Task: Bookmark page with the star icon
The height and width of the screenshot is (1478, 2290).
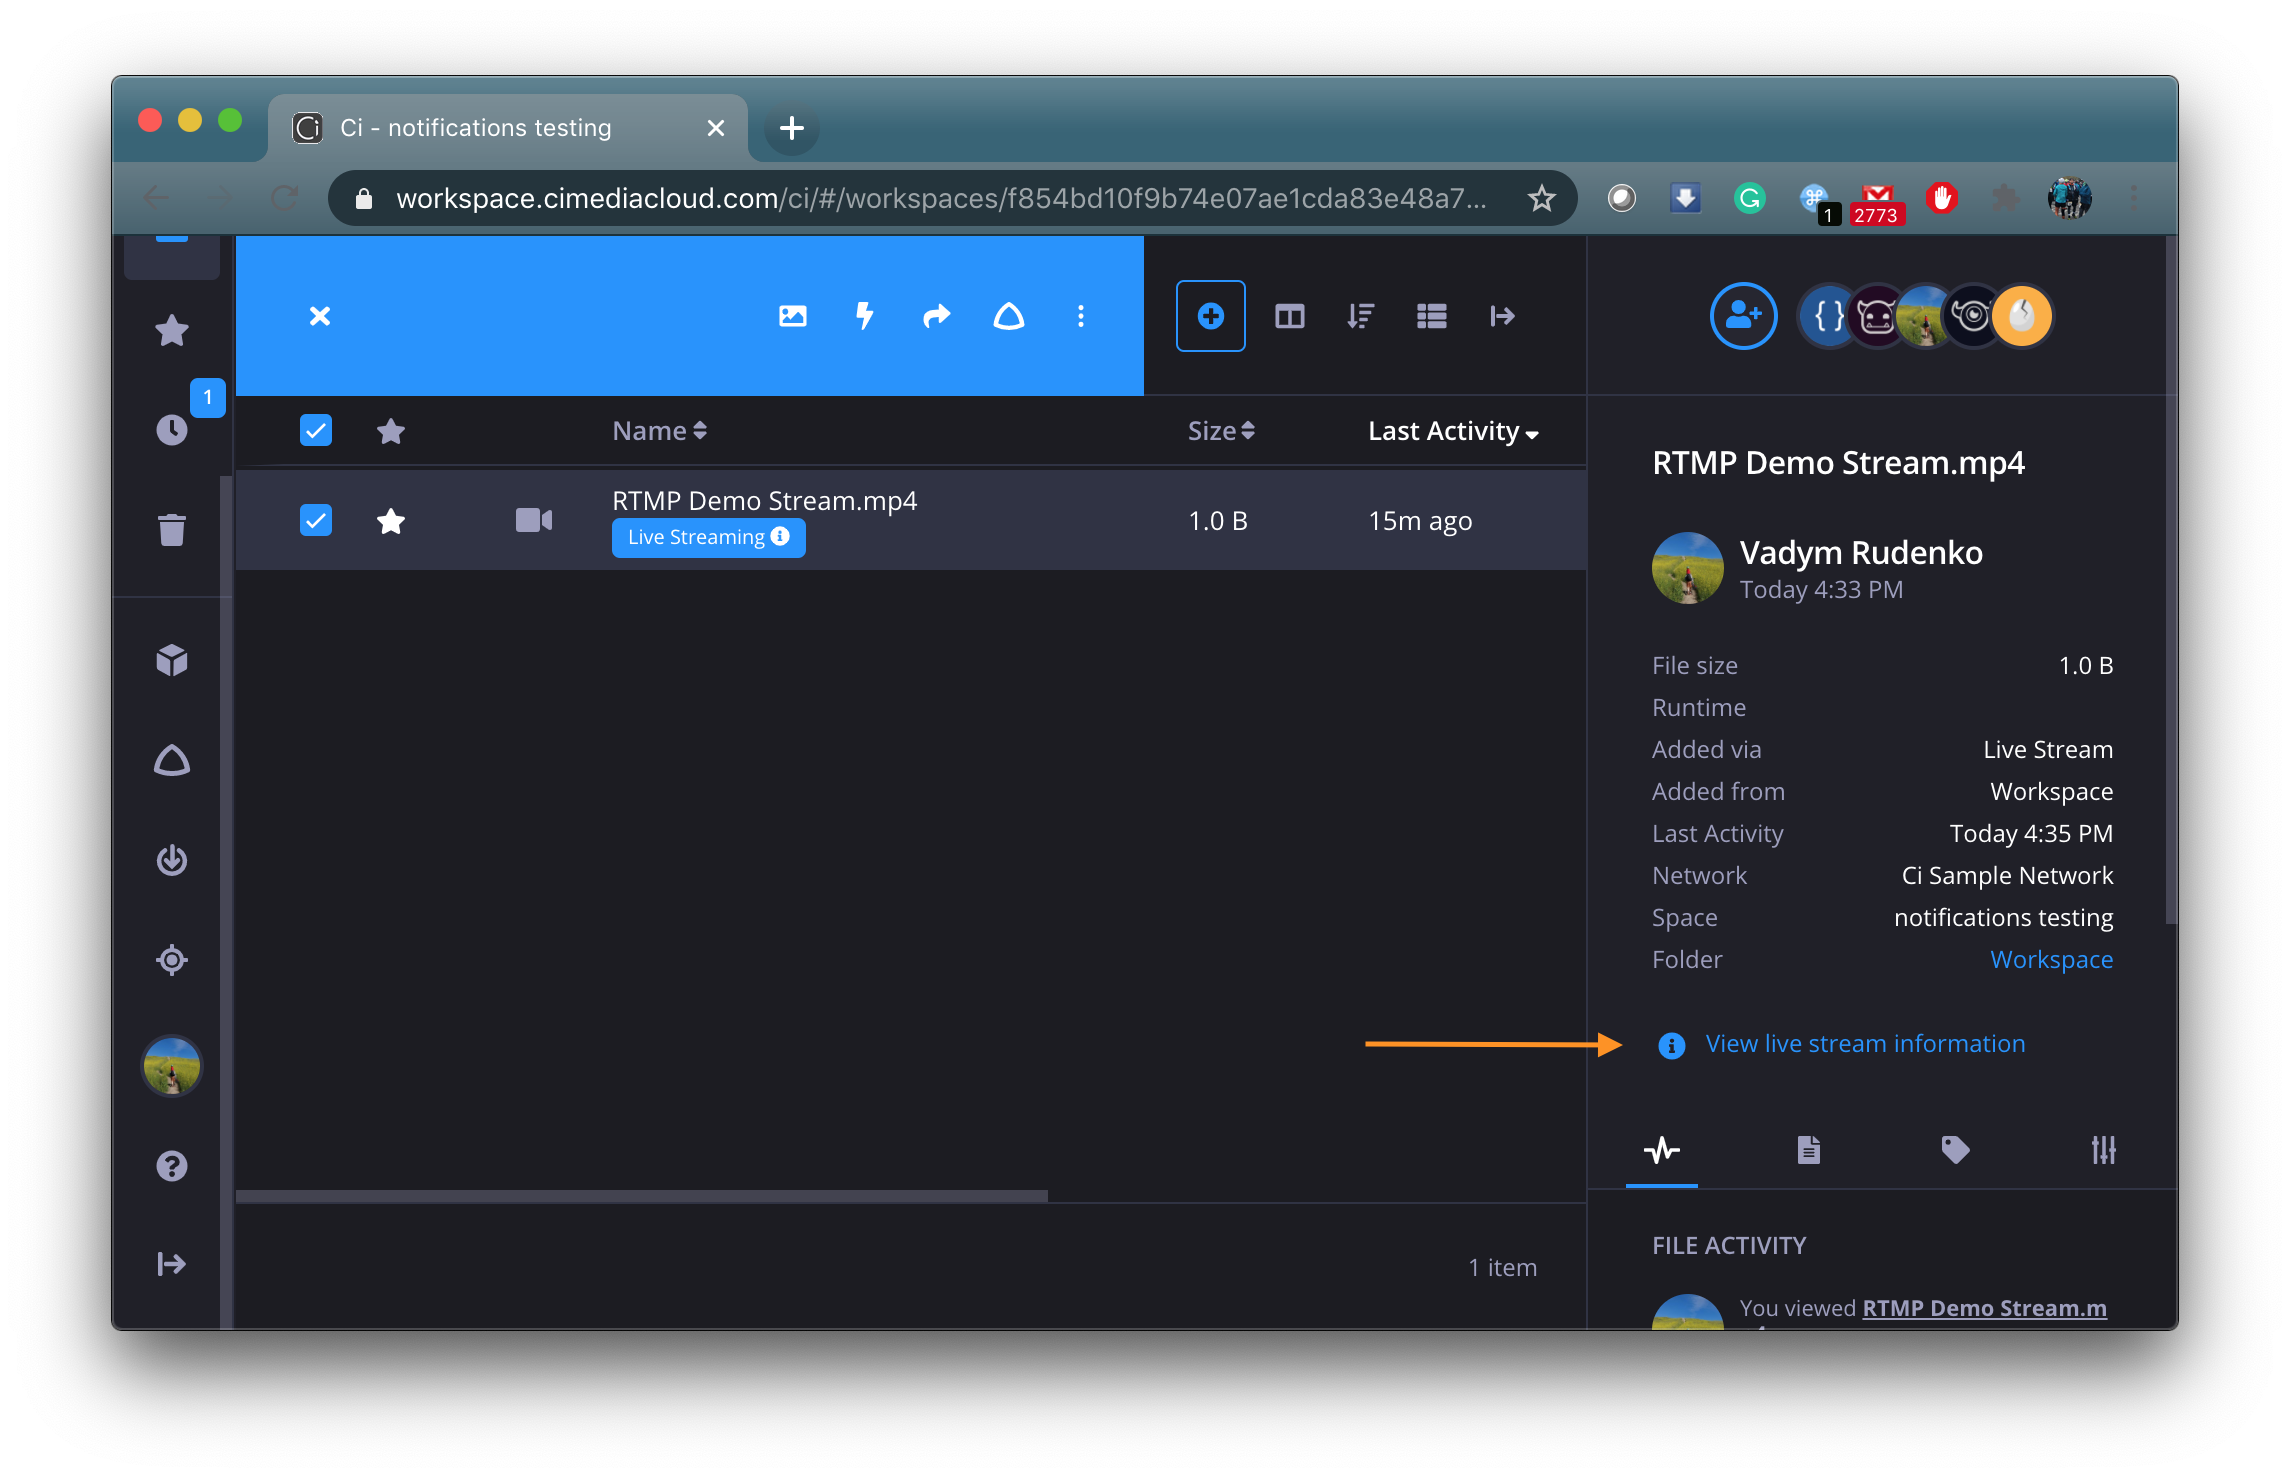Action: (1542, 199)
